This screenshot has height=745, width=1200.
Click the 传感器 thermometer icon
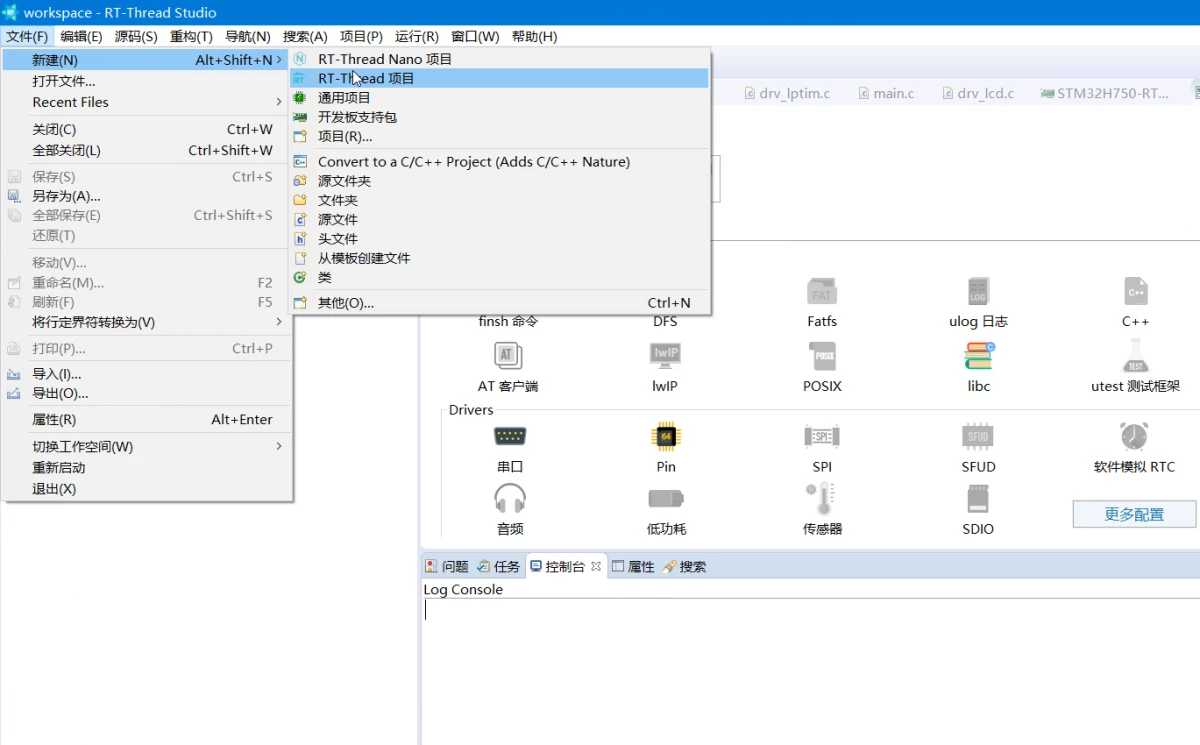tap(821, 498)
